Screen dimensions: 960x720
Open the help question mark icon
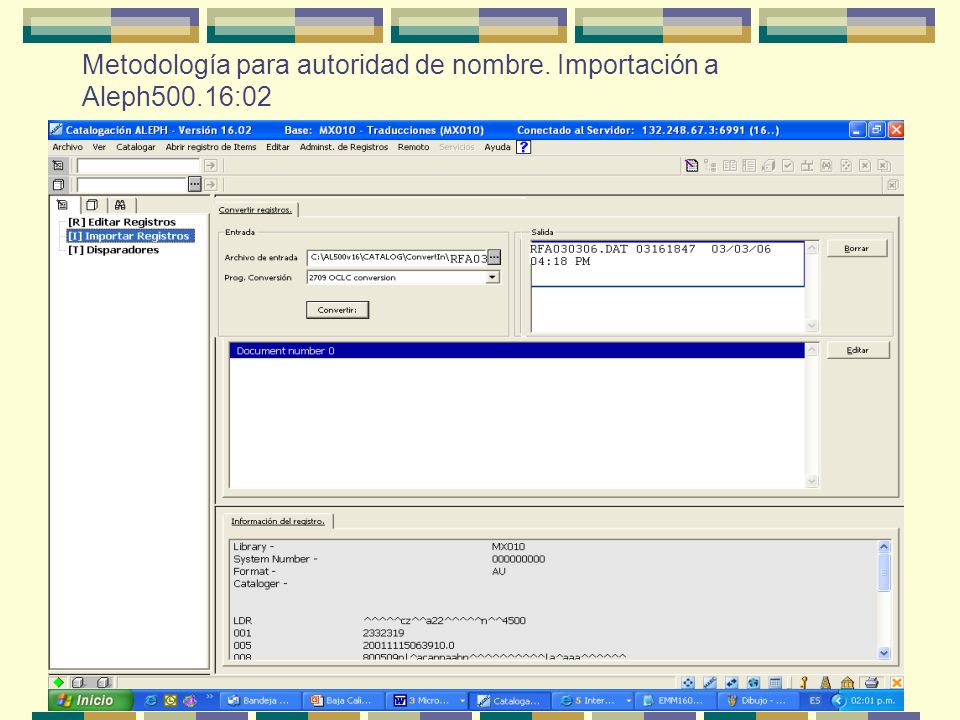(x=523, y=147)
